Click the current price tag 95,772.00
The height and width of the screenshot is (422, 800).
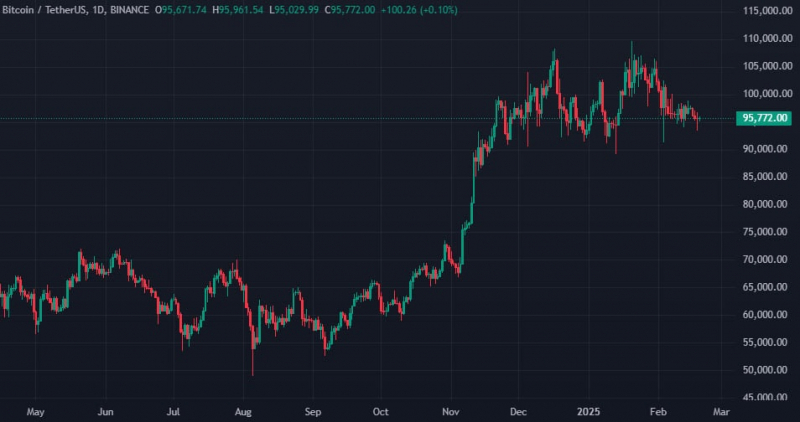(764, 118)
